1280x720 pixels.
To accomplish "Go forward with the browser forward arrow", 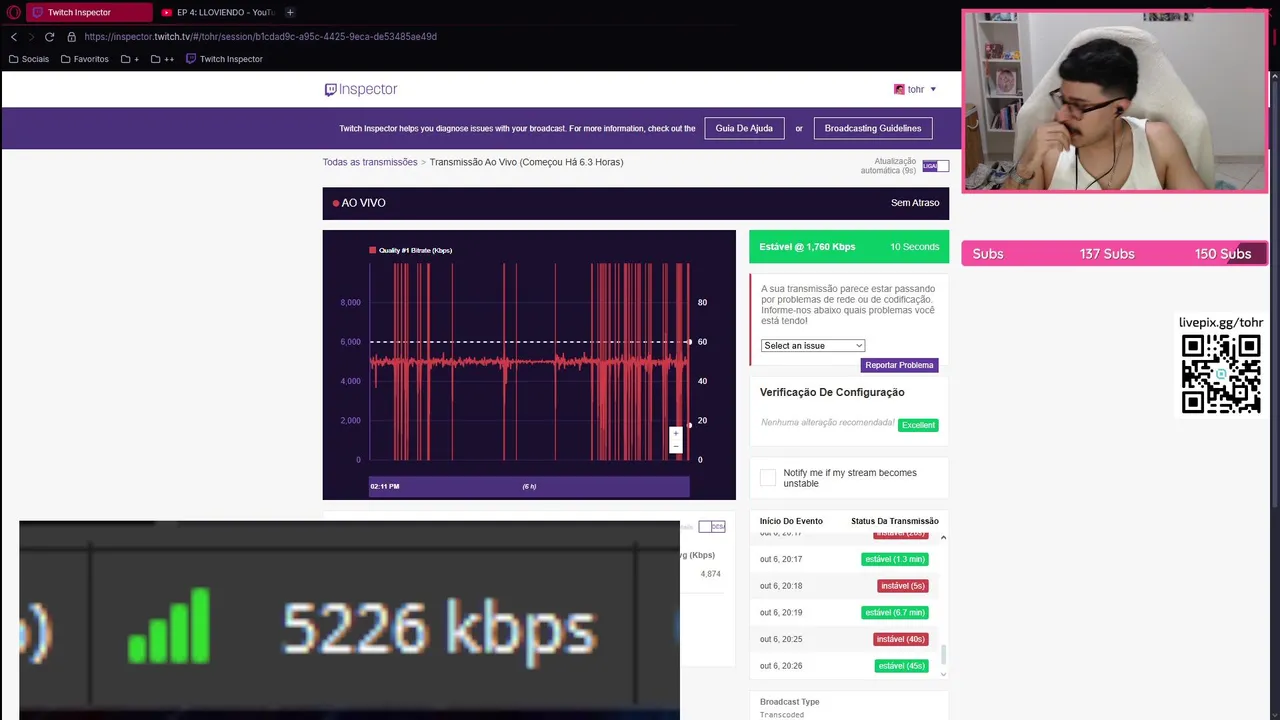I will coord(31,37).
